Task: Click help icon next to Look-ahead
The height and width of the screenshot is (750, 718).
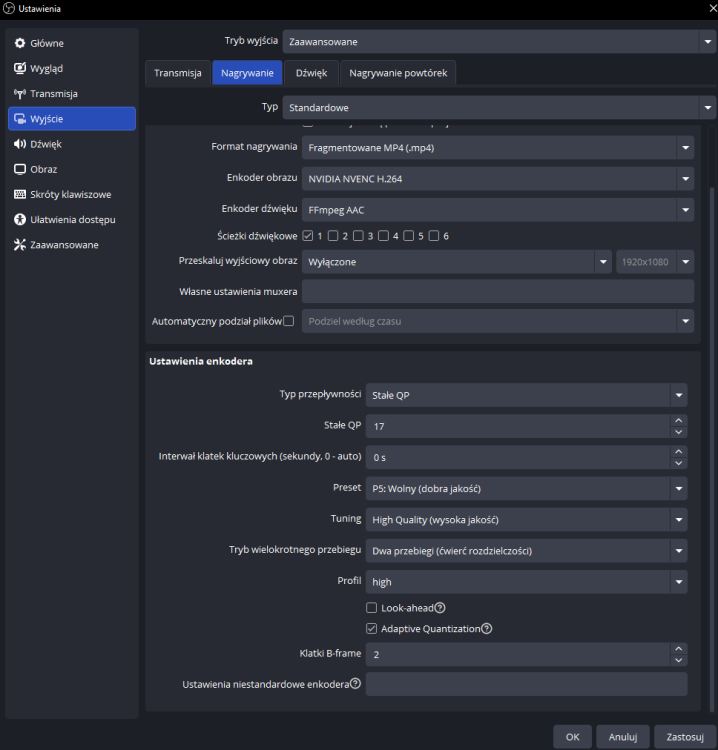Action: (x=440, y=608)
